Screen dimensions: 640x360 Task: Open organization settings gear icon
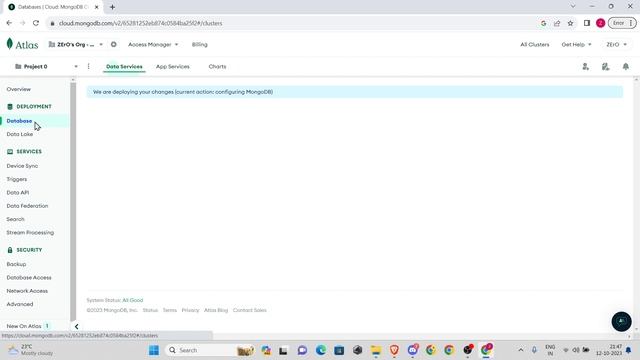point(113,44)
